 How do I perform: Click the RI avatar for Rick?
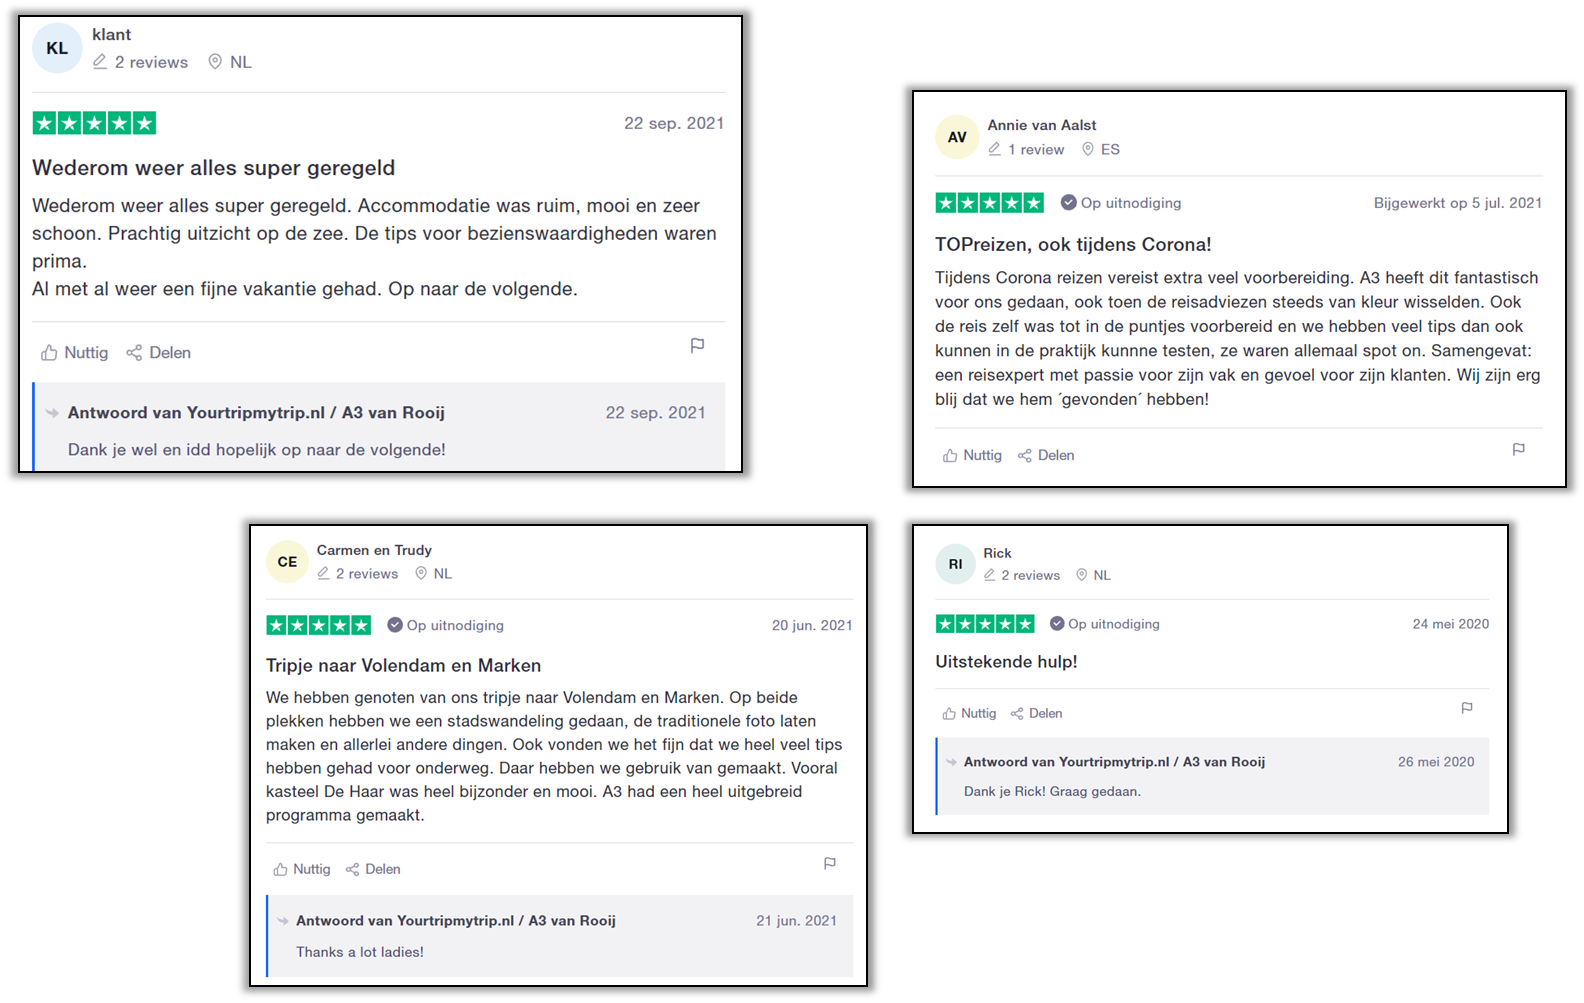point(956,564)
